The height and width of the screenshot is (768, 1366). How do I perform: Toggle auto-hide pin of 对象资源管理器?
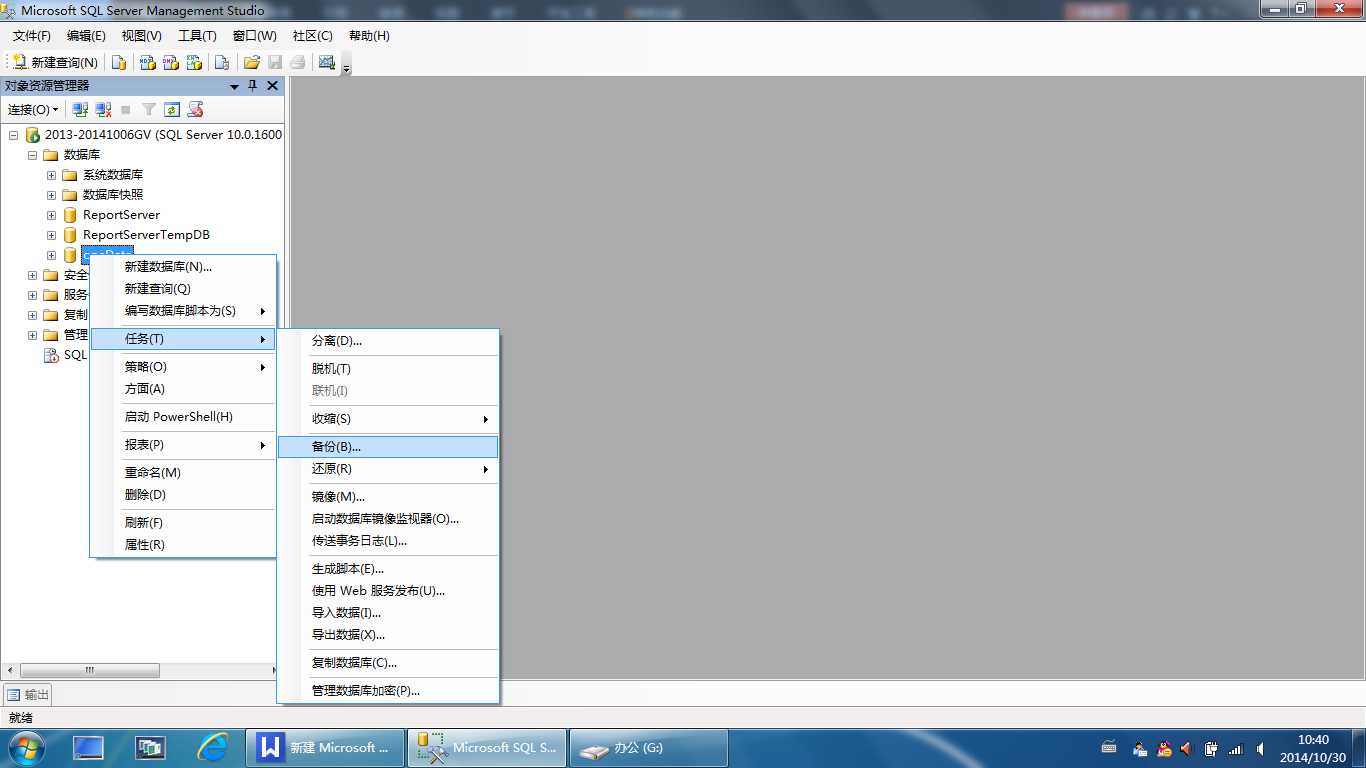[x=253, y=86]
